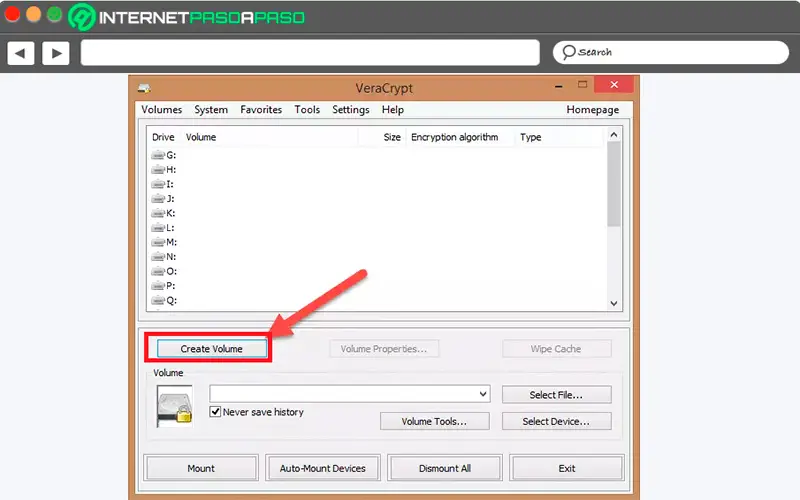Click the Drive column header

pyautogui.click(x=163, y=137)
